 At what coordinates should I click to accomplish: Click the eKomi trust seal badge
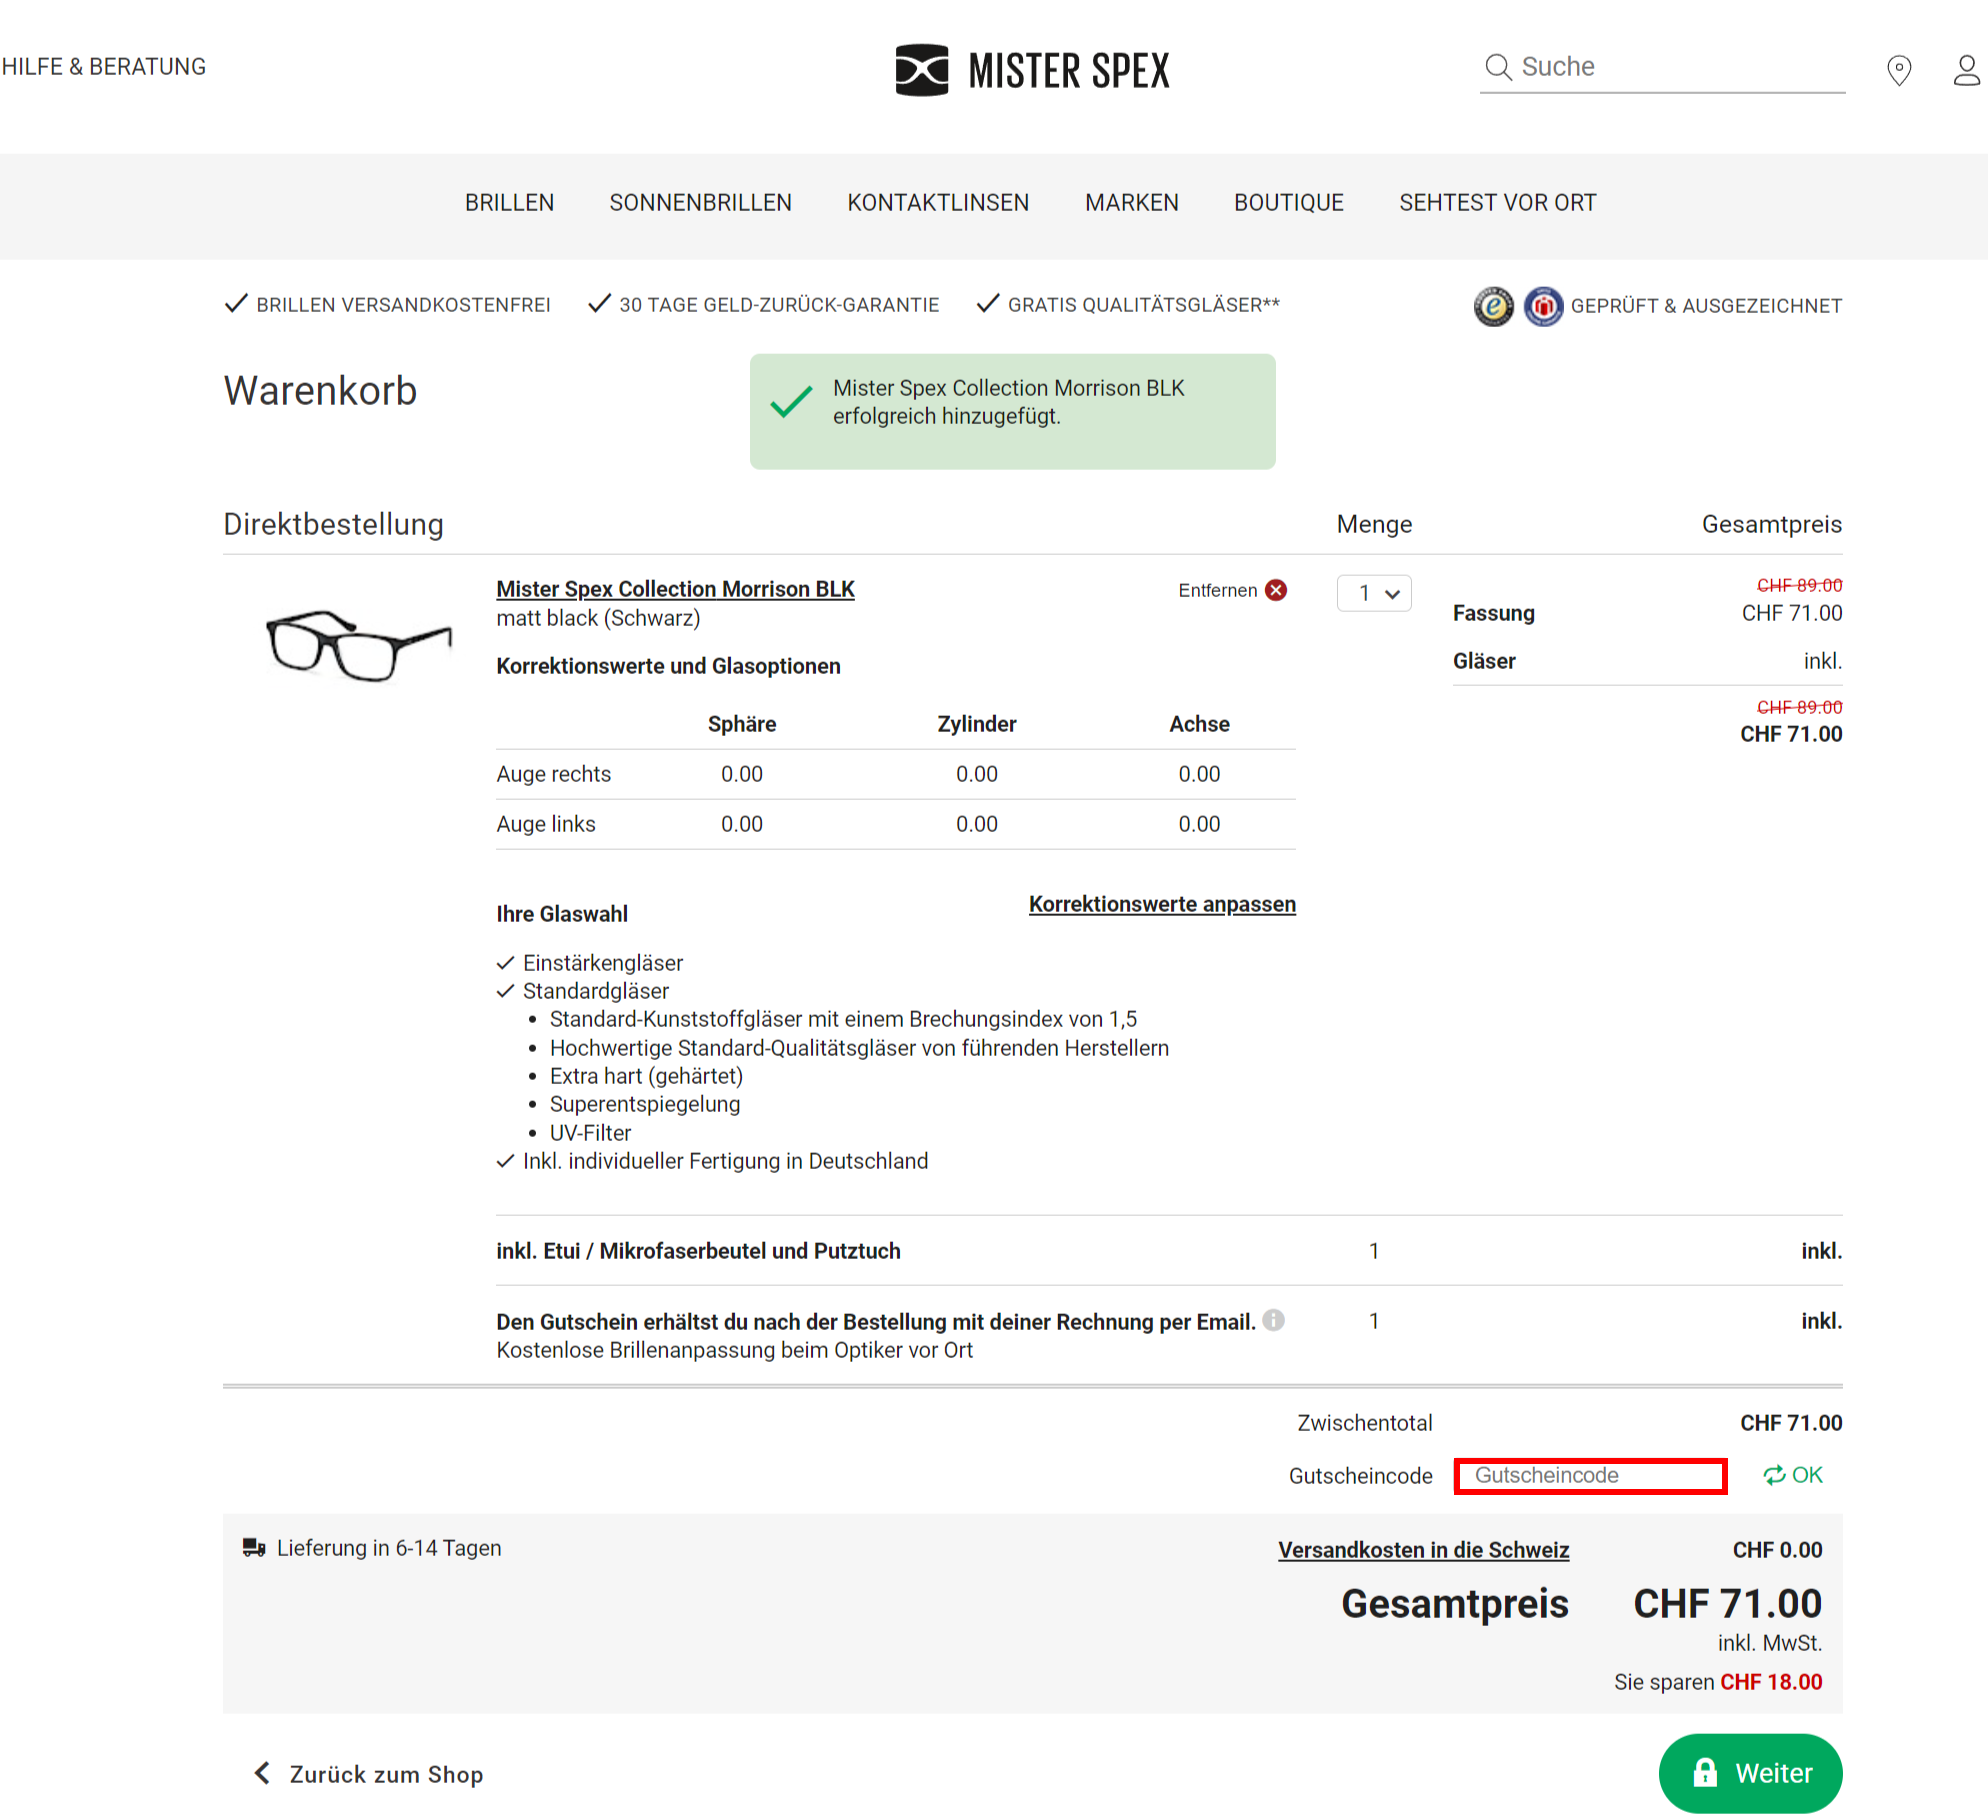coord(1493,306)
